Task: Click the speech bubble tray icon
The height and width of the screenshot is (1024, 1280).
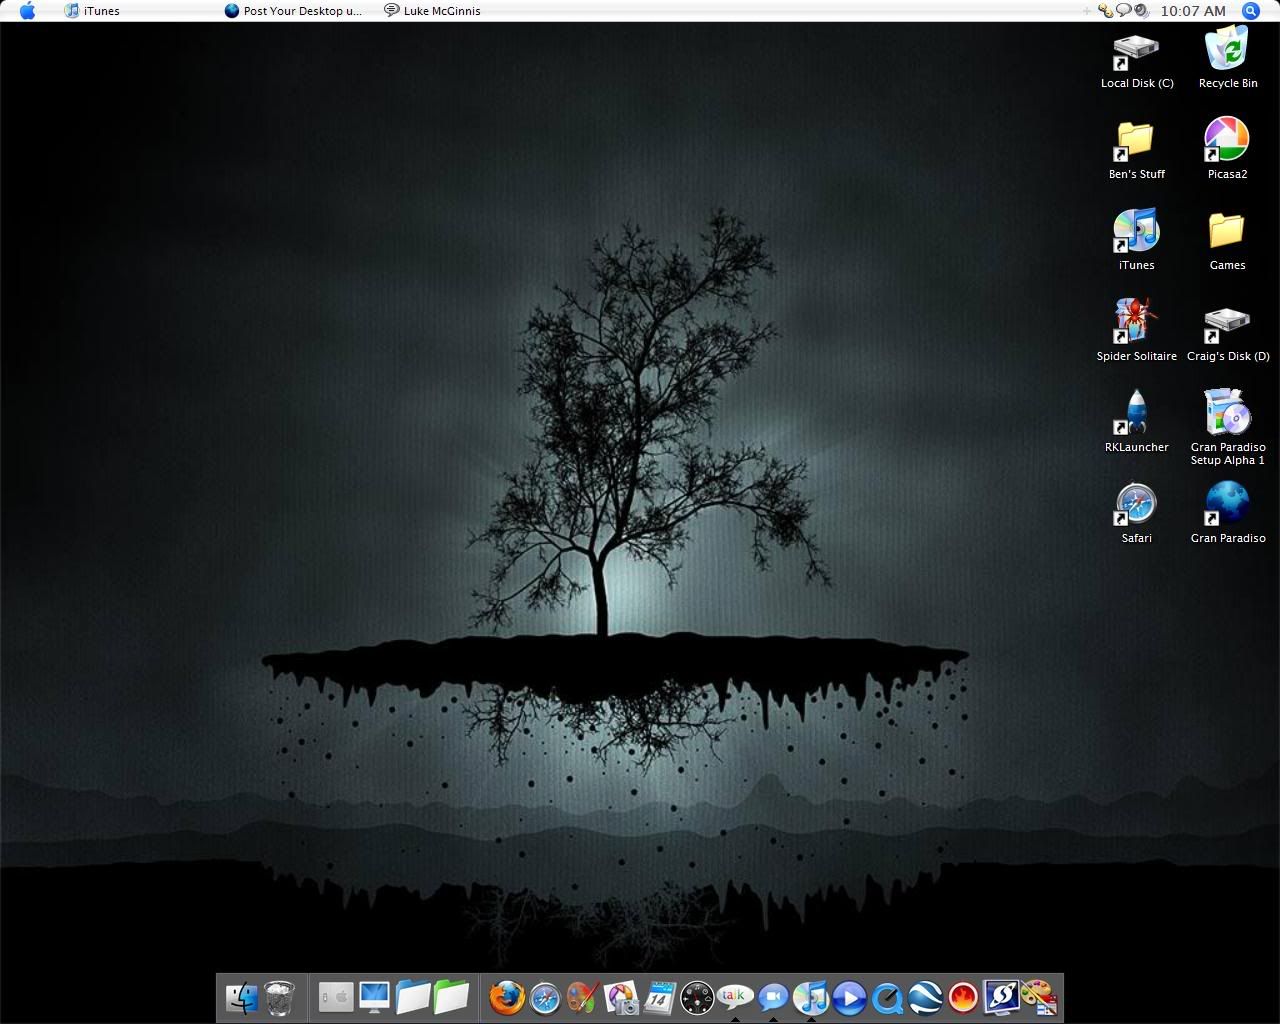Action: point(1123,11)
